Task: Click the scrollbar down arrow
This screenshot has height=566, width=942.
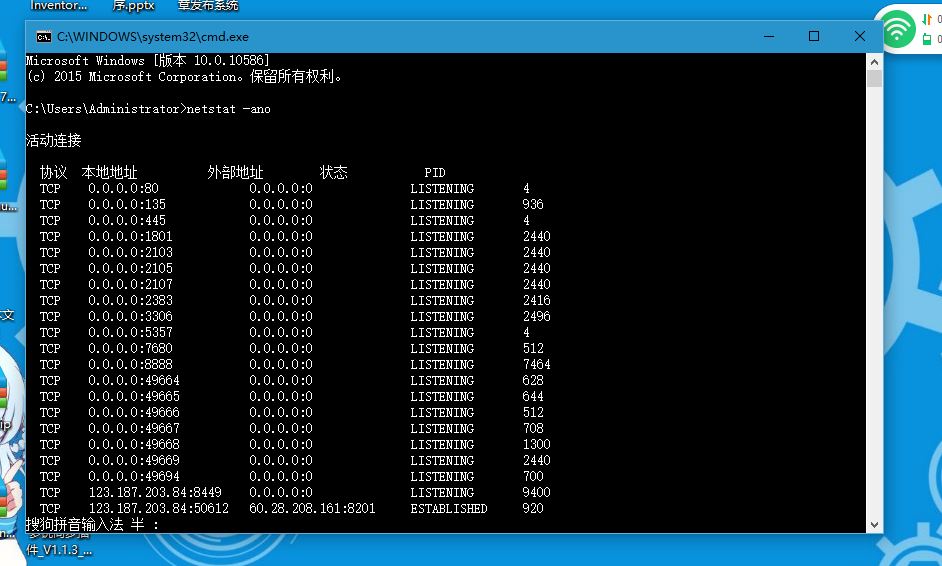Action: (874, 525)
